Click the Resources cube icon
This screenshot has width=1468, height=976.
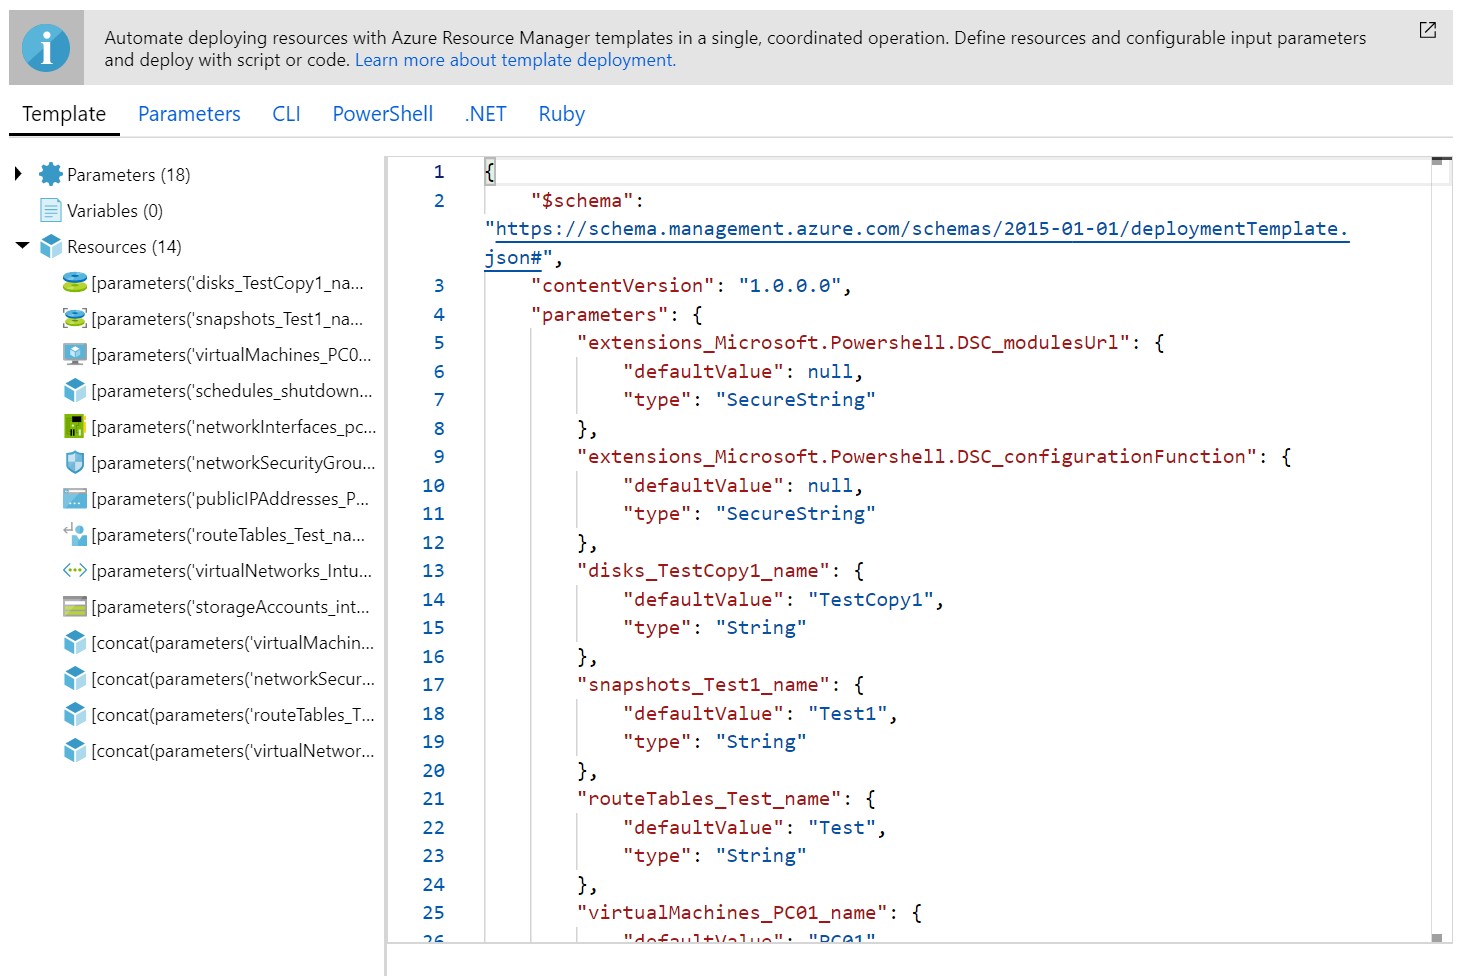(x=52, y=246)
